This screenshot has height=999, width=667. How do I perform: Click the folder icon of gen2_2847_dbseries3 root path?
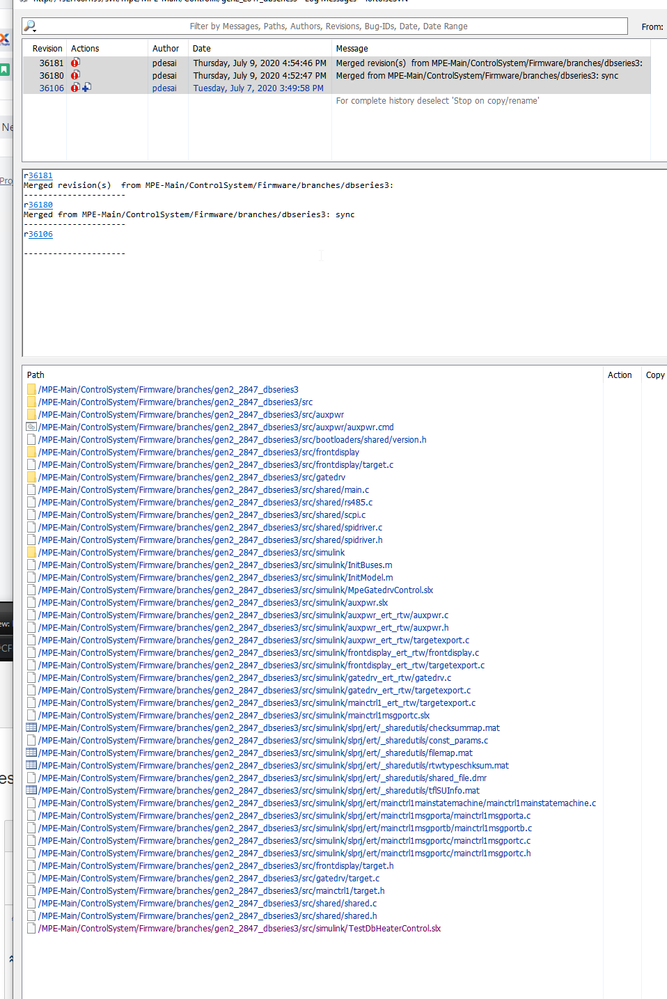pyautogui.click(x=31, y=389)
